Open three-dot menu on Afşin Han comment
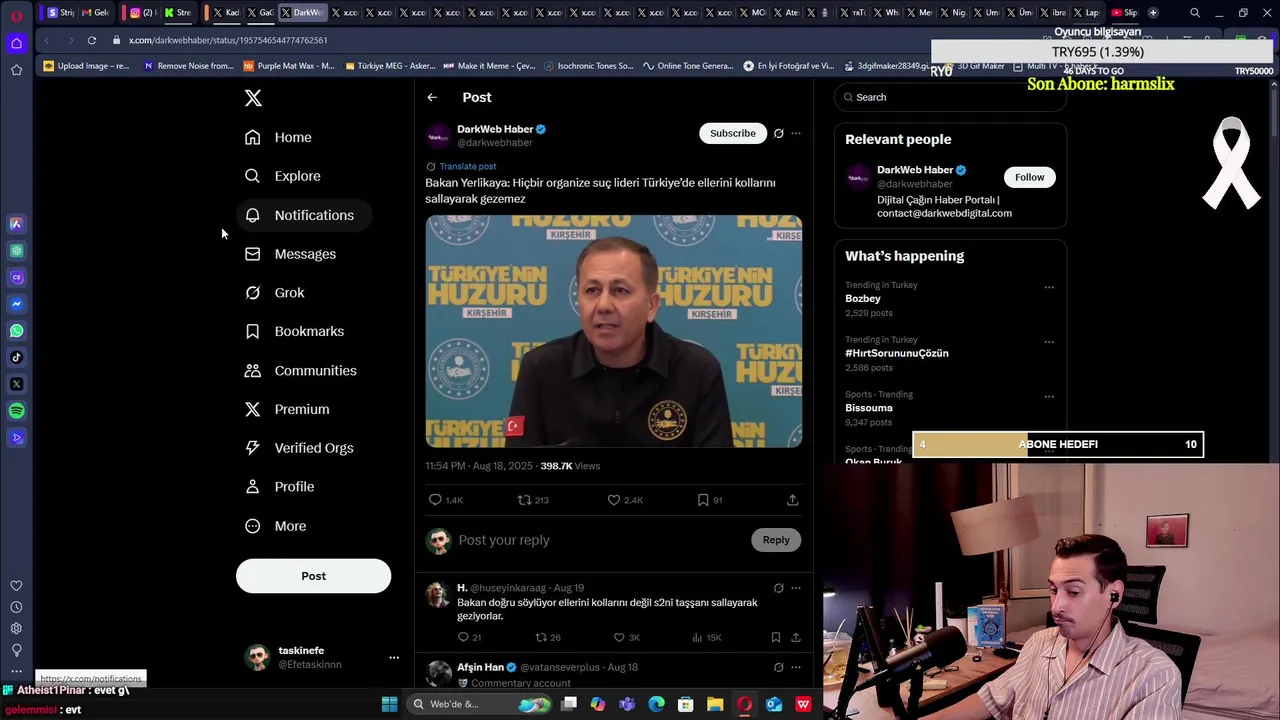Image resolution: width=1280 pixels, height=720 pixels. click(x=796, y=667)
